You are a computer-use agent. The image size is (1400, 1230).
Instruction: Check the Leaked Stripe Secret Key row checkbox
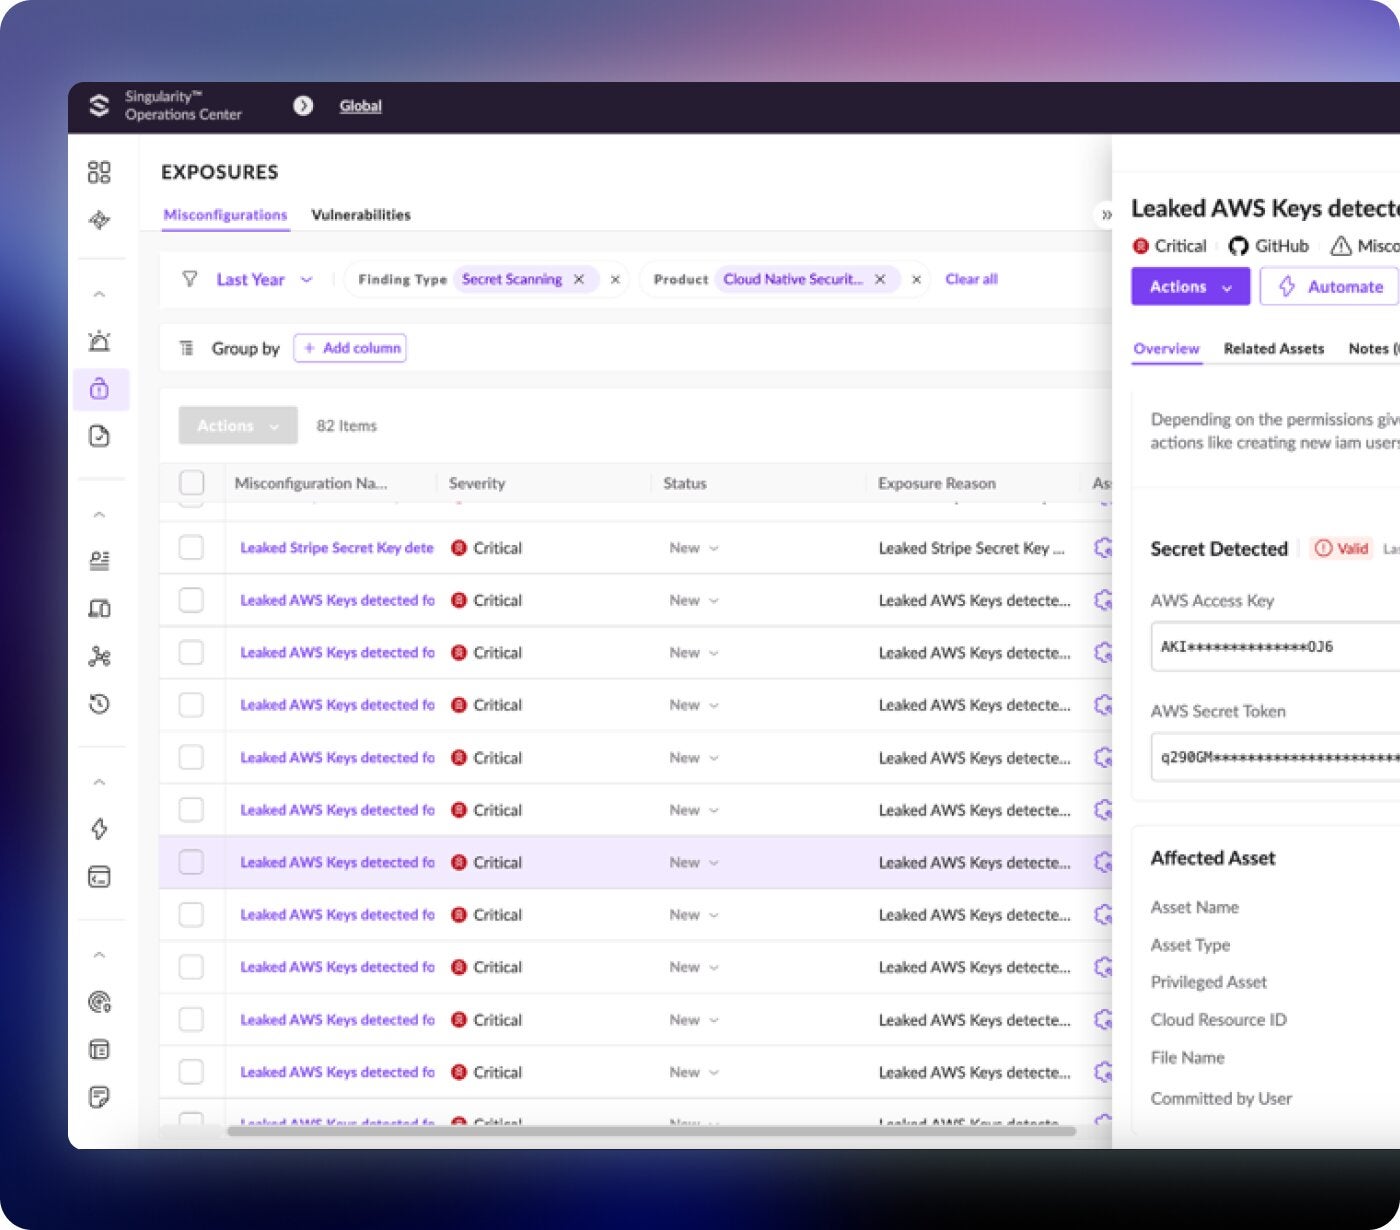191,548
